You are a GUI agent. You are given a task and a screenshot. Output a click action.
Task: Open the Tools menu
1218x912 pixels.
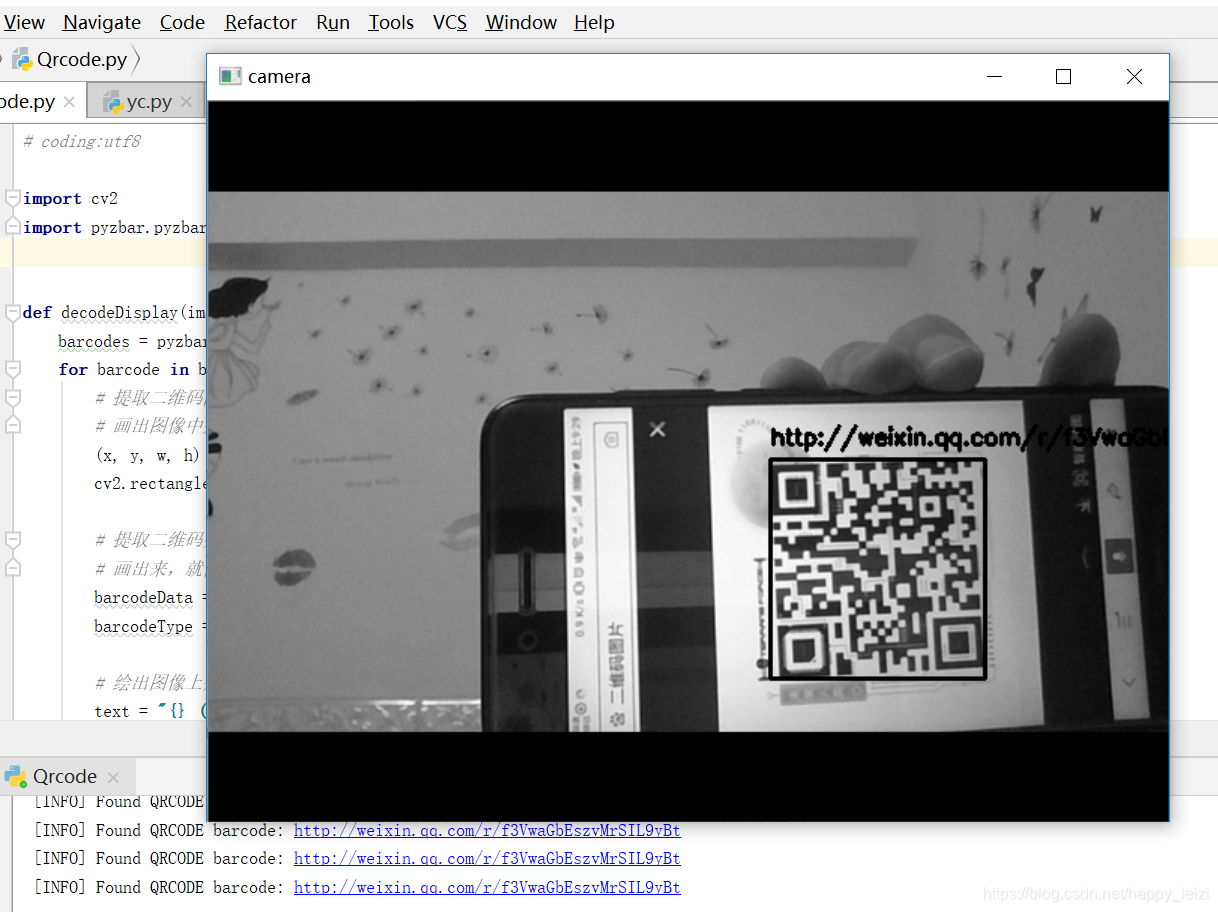pyautogui.click(x=390, y=22)
